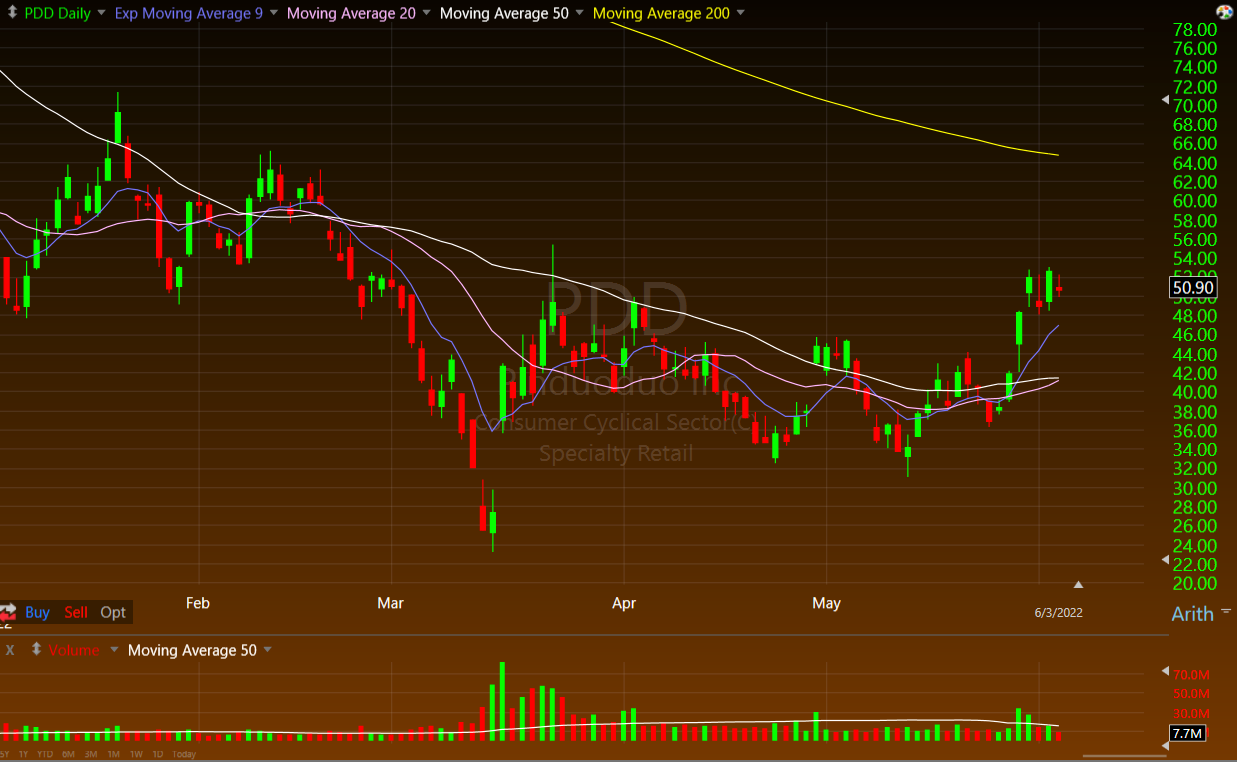
Task: Open the Volume indicator dropdown arrow
Action: (x=113, y=650)
